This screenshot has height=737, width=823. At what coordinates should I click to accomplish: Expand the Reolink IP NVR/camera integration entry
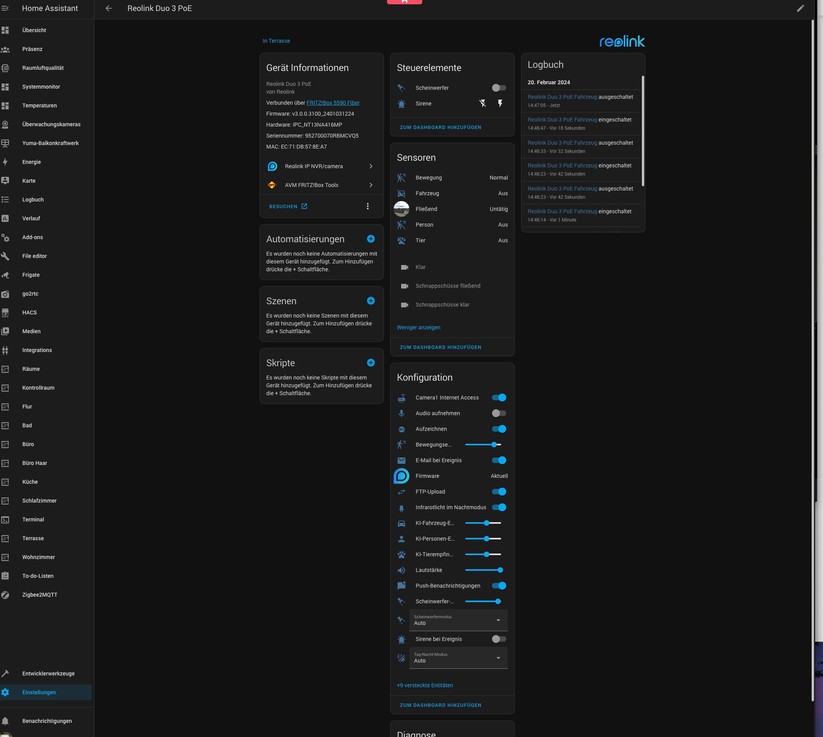319,166
